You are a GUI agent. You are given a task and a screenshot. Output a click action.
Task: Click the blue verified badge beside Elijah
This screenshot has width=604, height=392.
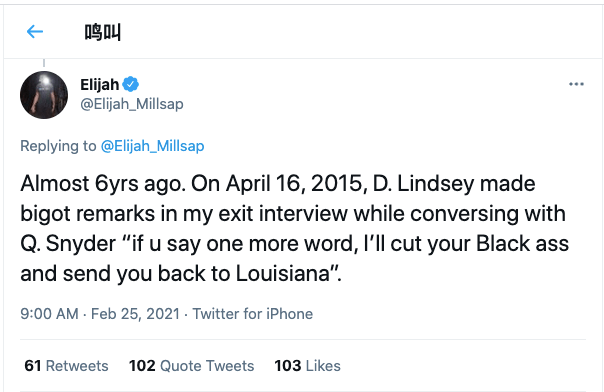click(x=131, y=84)
